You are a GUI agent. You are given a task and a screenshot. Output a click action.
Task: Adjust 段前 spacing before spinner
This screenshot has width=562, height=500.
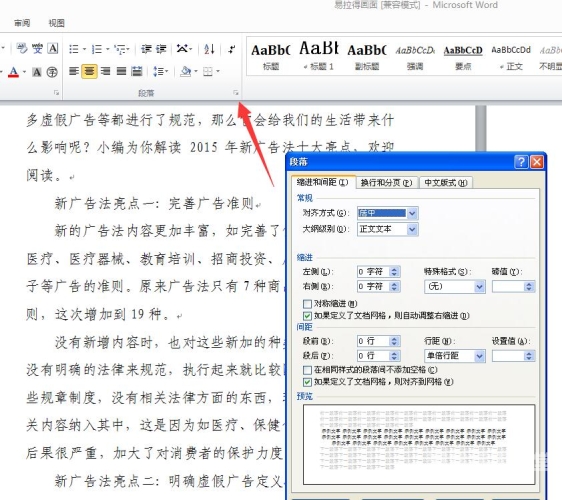(x=394, y=341)
